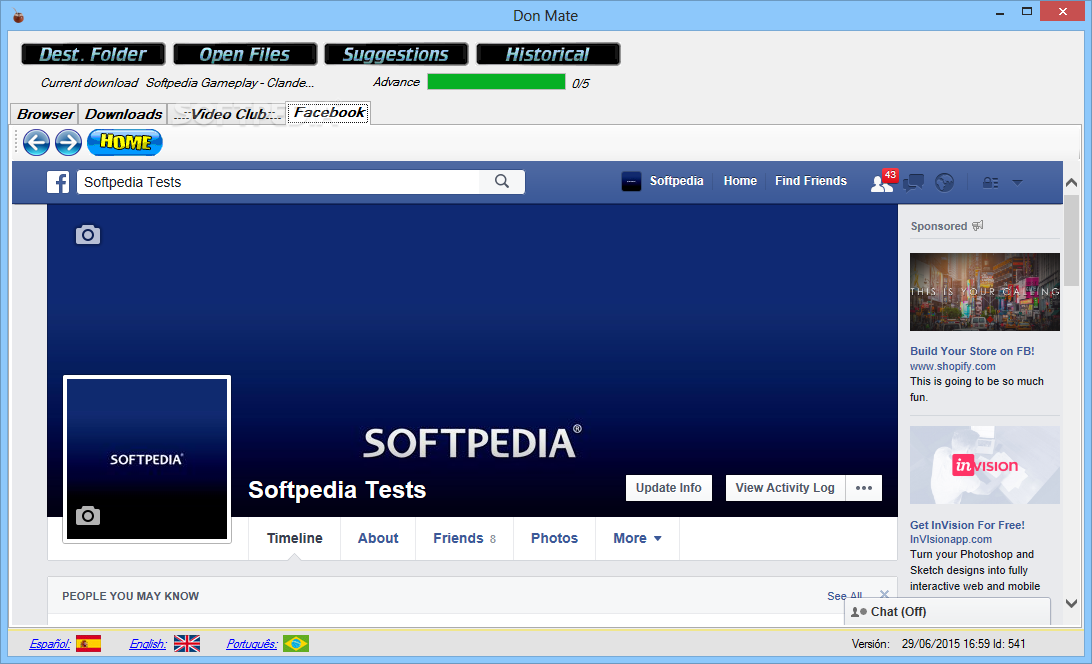Select the Spanish flag icon

click(x=88, y=643)
